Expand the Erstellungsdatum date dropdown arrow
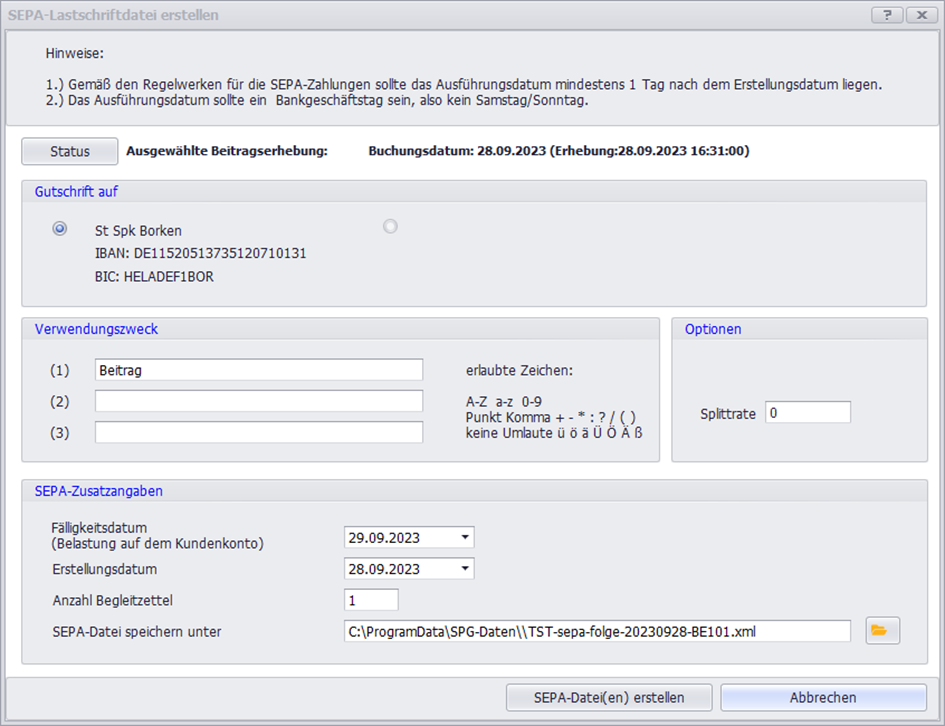The width and height of the screenshot is (945, 726). click(x=465, y=569)
